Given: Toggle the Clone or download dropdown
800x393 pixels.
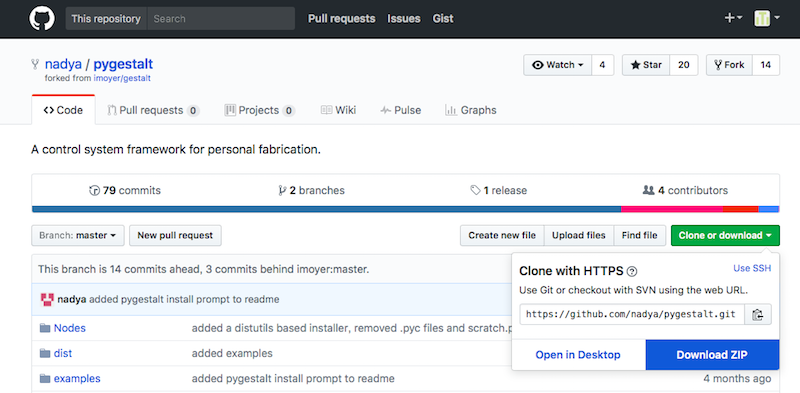Looking at the screenshot, I should point(725,235).
